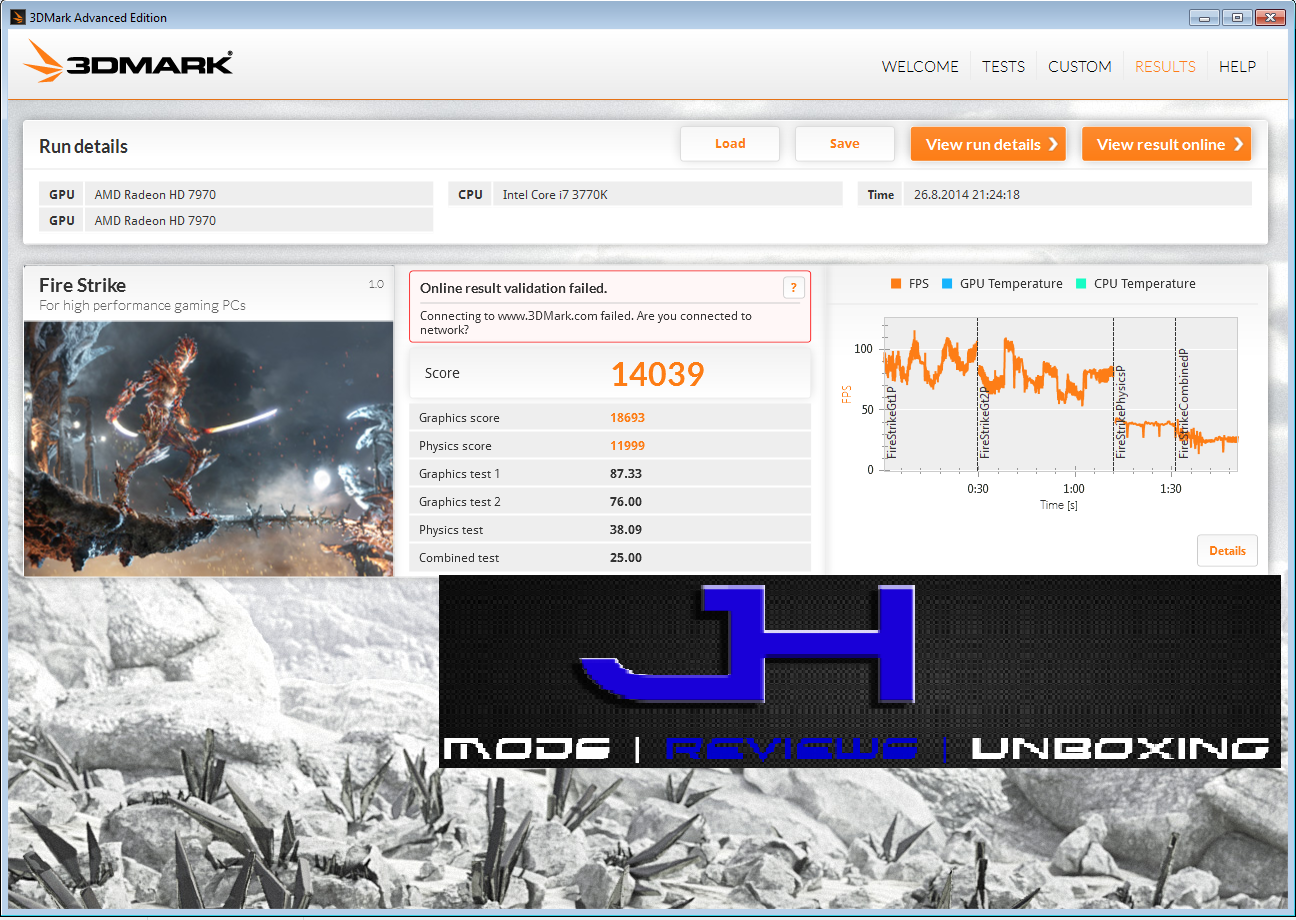Select RESULTS in the navigation menu
This screenshot has width=1296, height=920.
tap(1165, 66)
